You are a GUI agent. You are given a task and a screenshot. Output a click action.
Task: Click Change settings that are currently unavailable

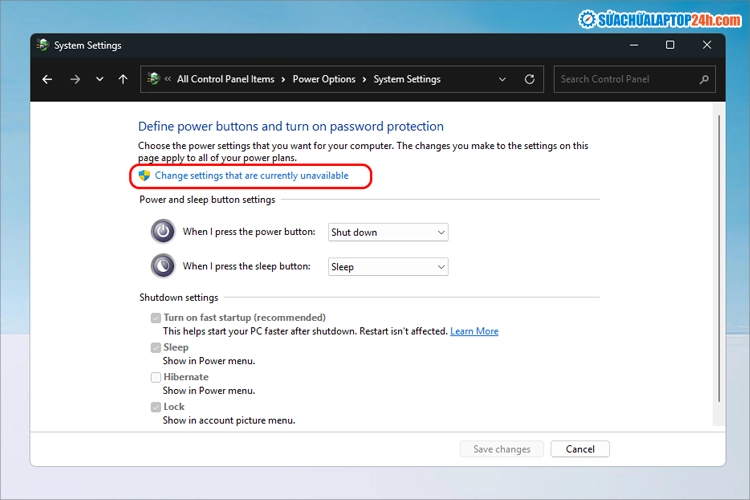(252, 176)
